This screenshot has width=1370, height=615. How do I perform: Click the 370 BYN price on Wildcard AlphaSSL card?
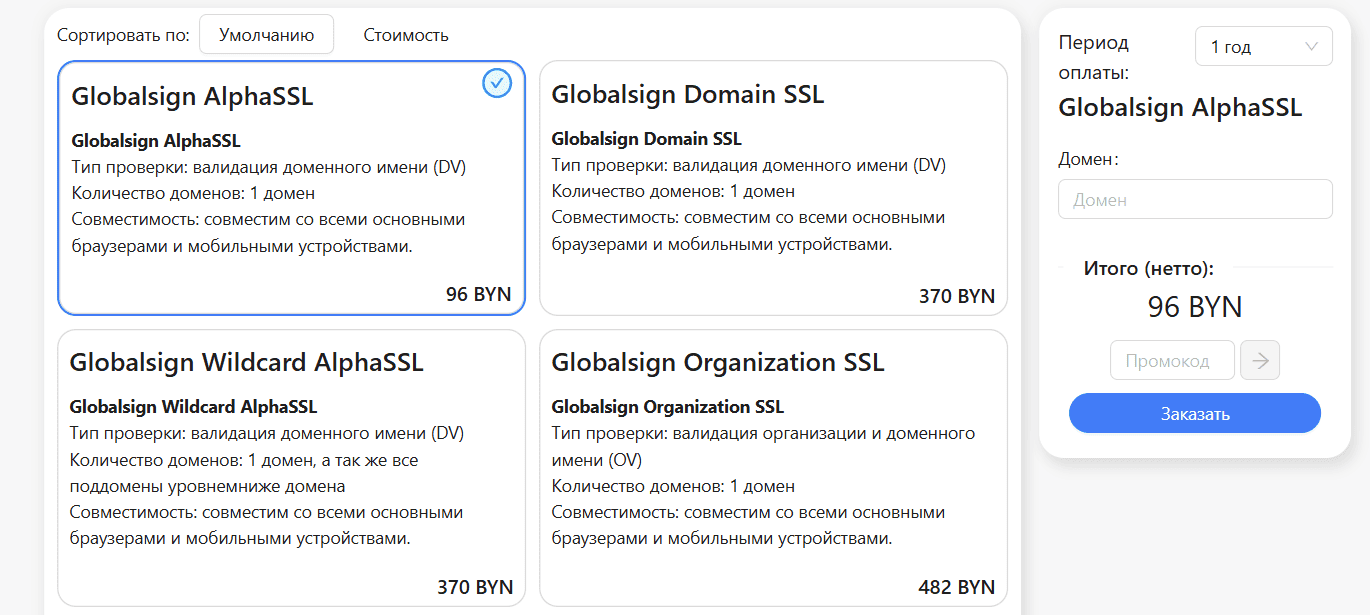[475, 587]
